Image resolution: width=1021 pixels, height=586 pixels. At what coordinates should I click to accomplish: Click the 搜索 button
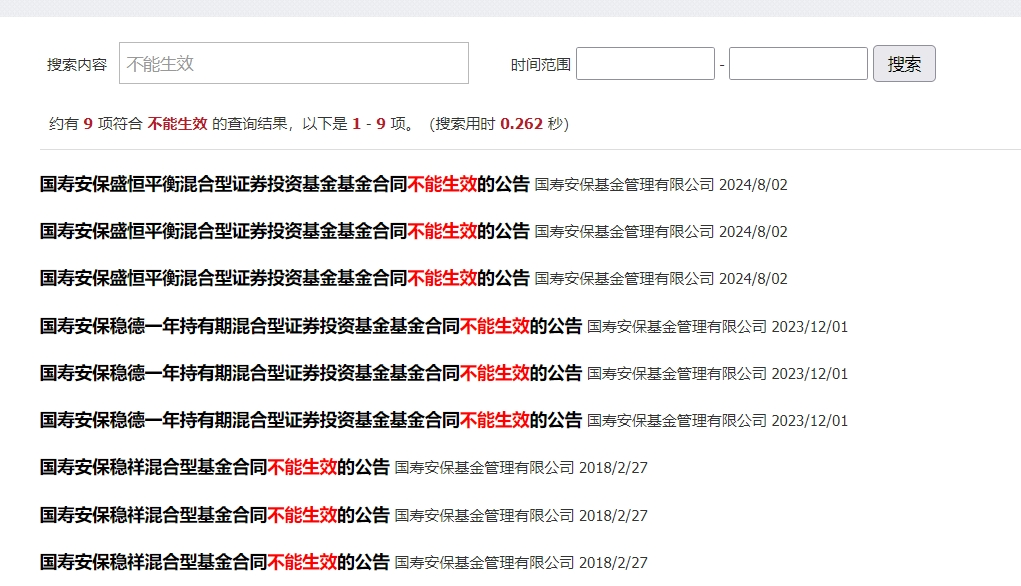point(904,64)
